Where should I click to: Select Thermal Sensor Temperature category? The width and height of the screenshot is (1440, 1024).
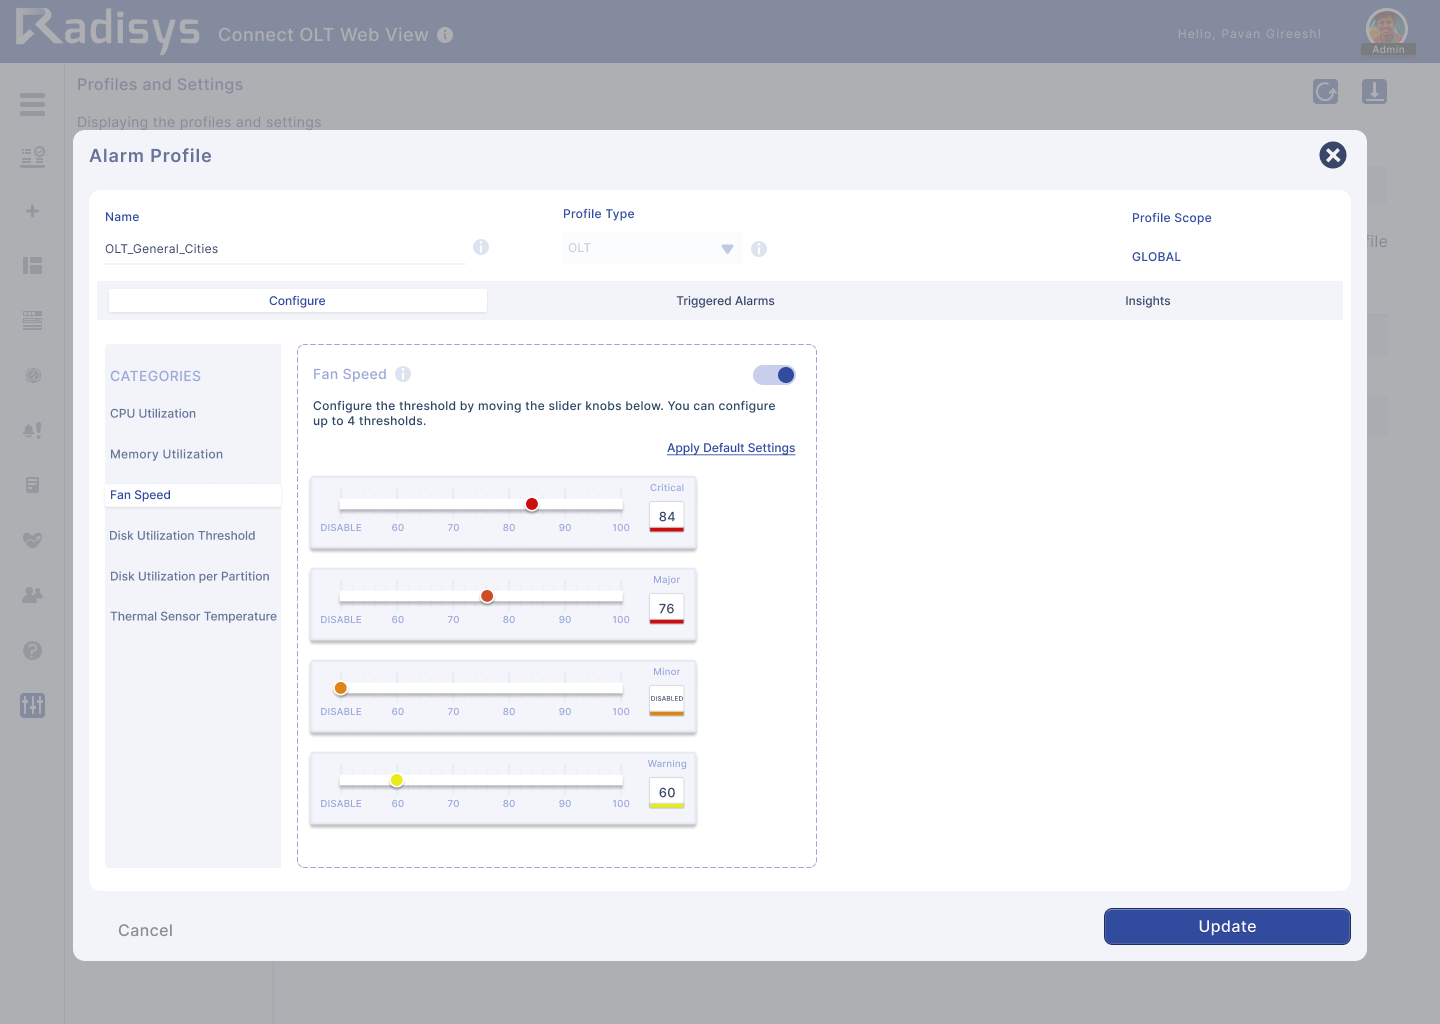193,616
